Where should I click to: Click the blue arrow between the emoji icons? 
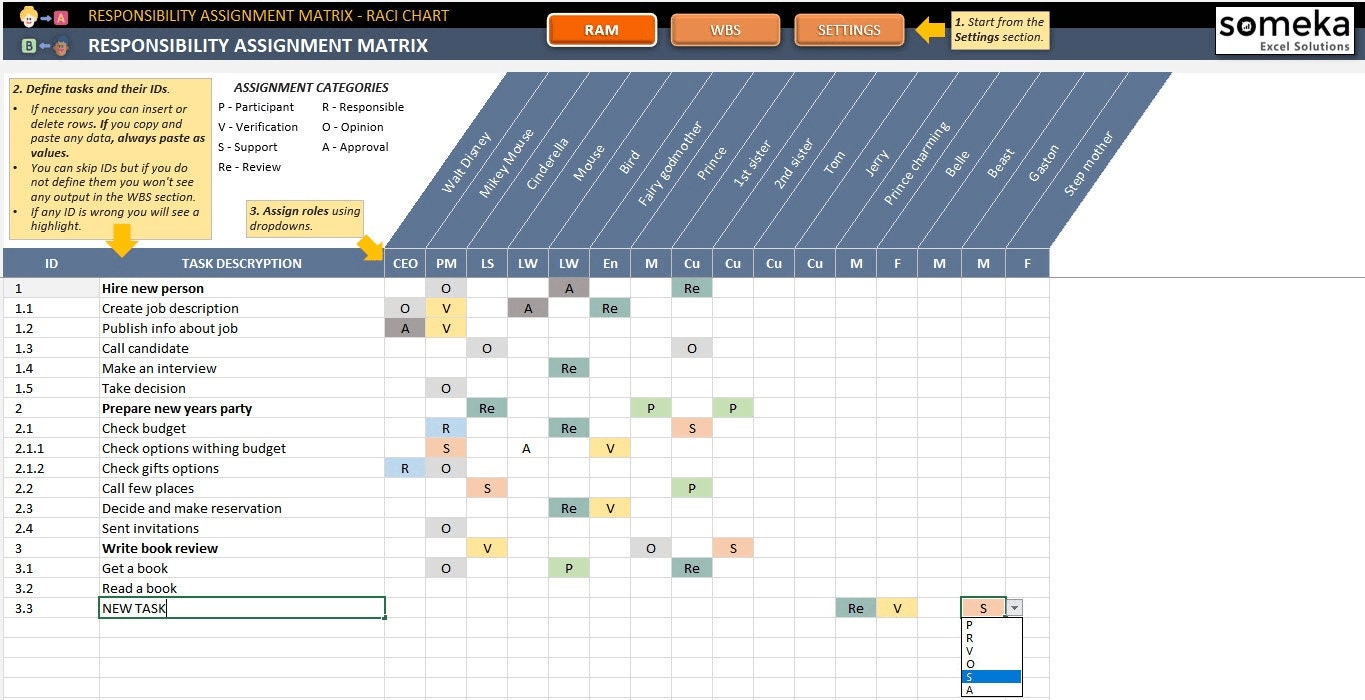(x=45, y=17)
